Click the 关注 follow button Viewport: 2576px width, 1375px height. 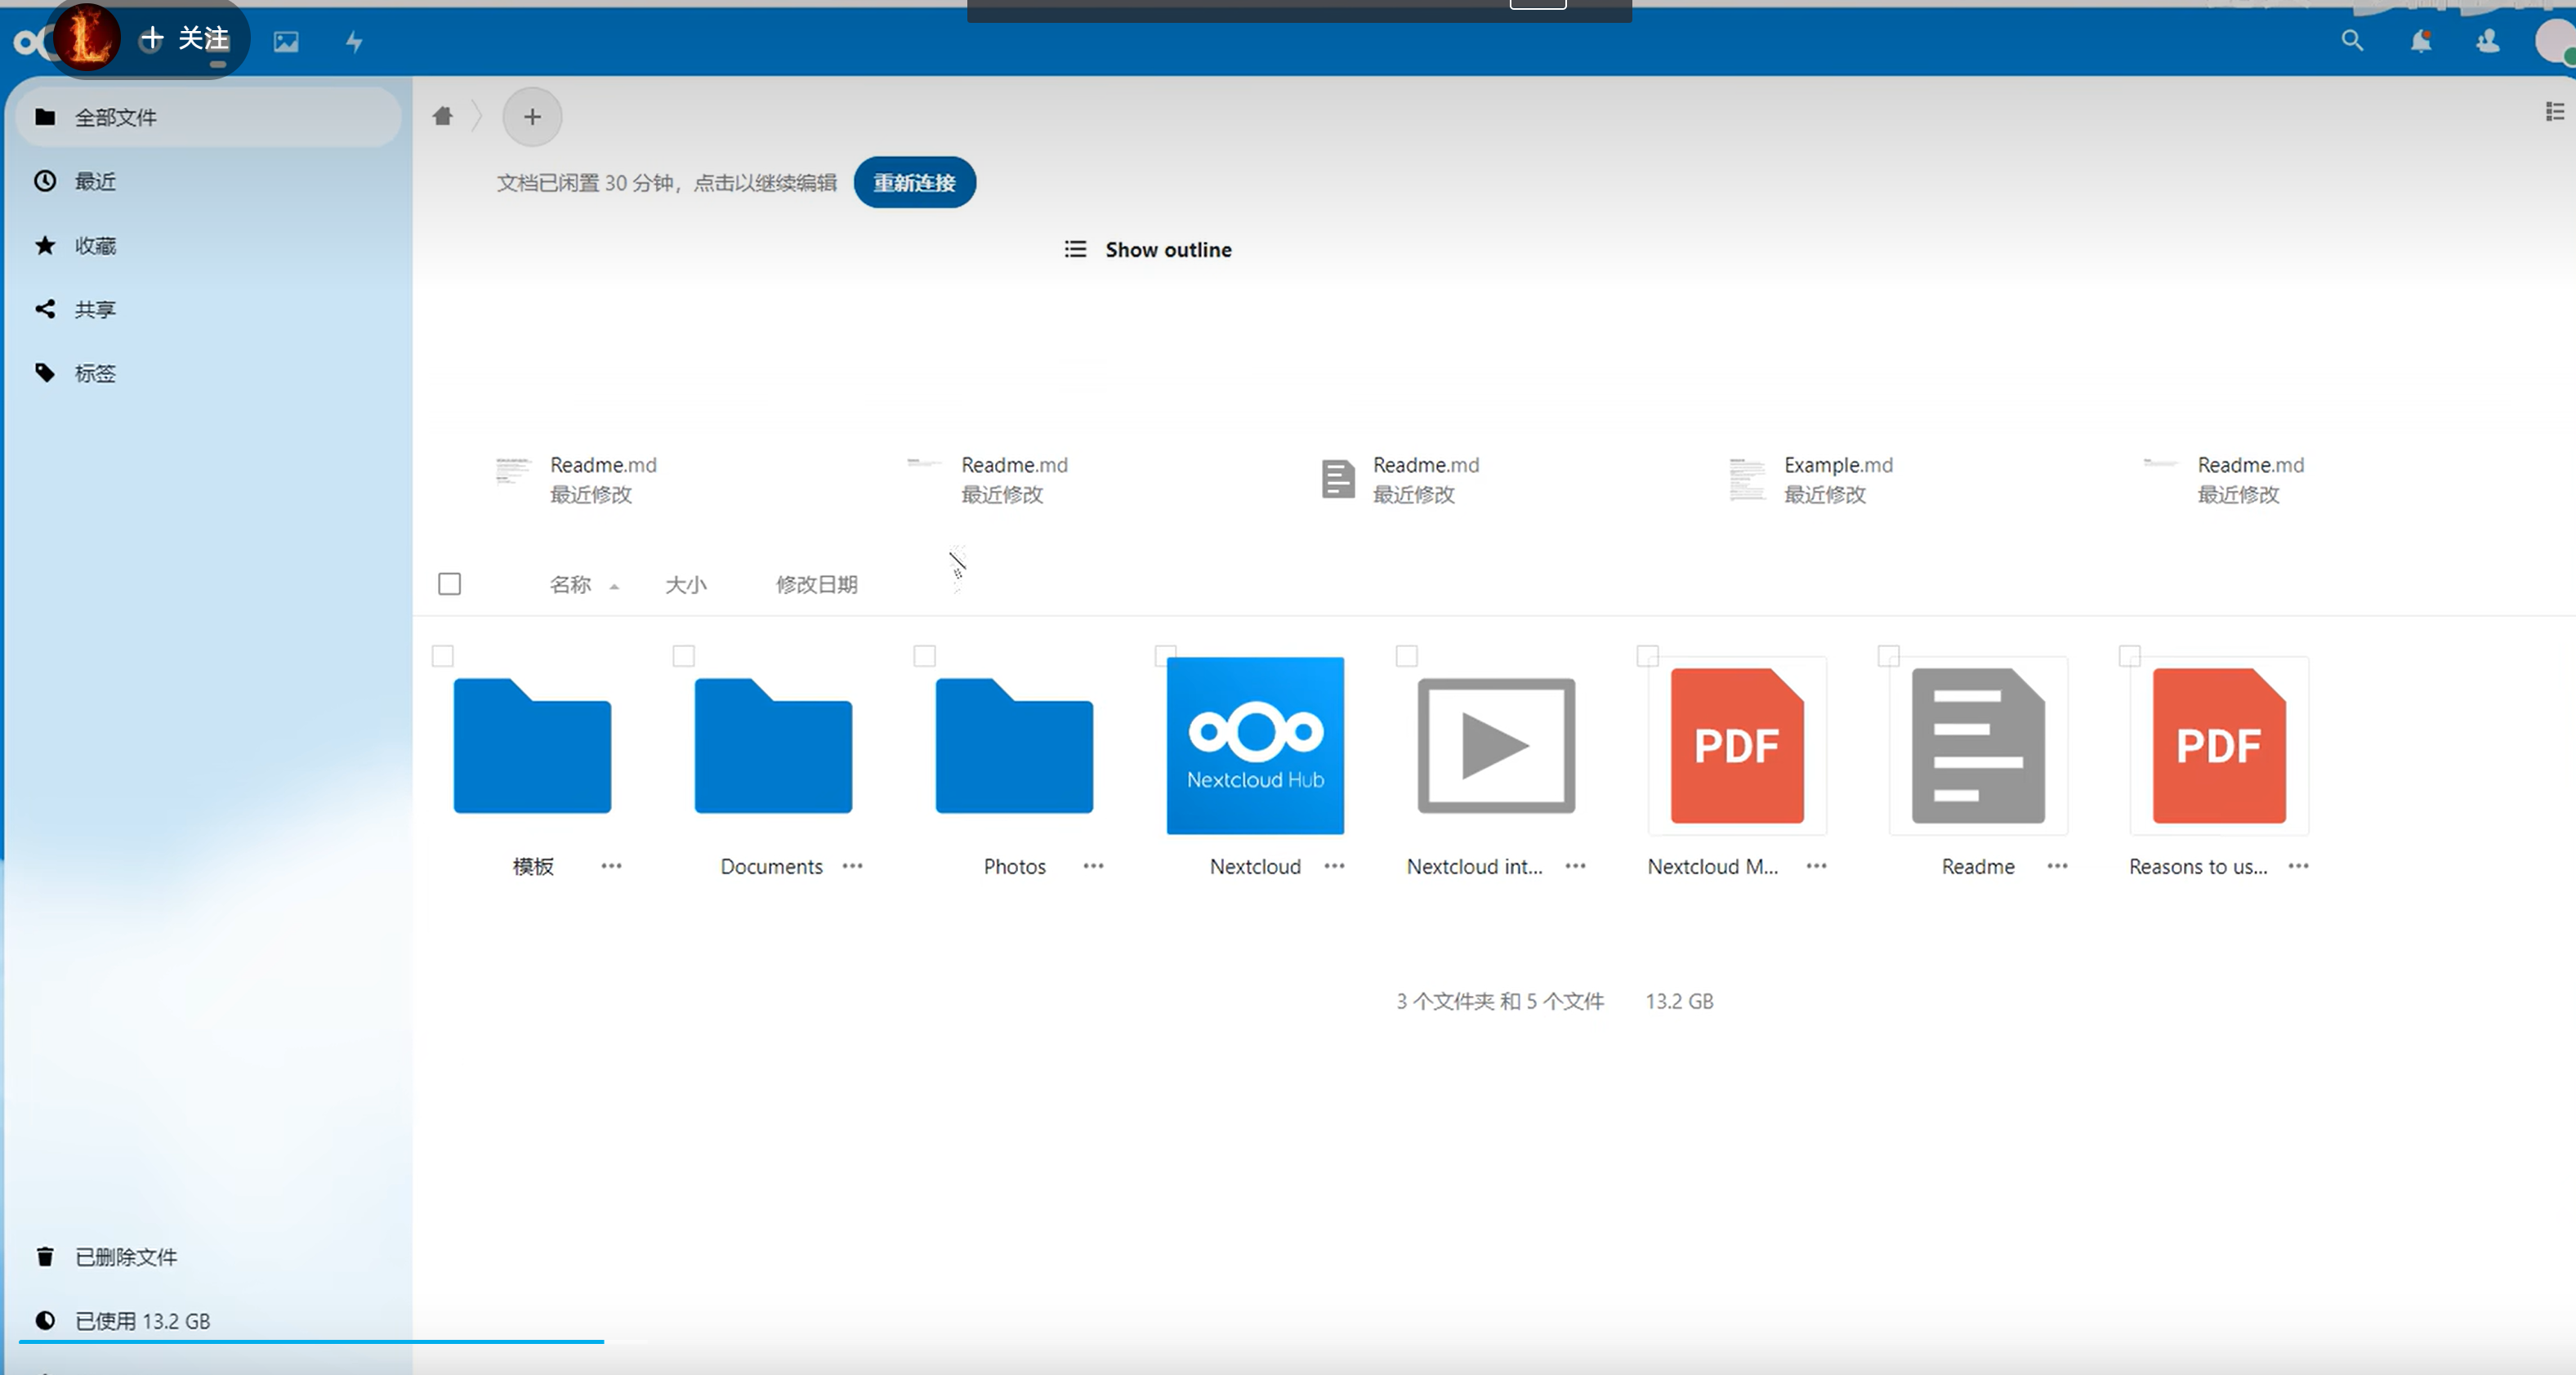click(x=185, y=39)
